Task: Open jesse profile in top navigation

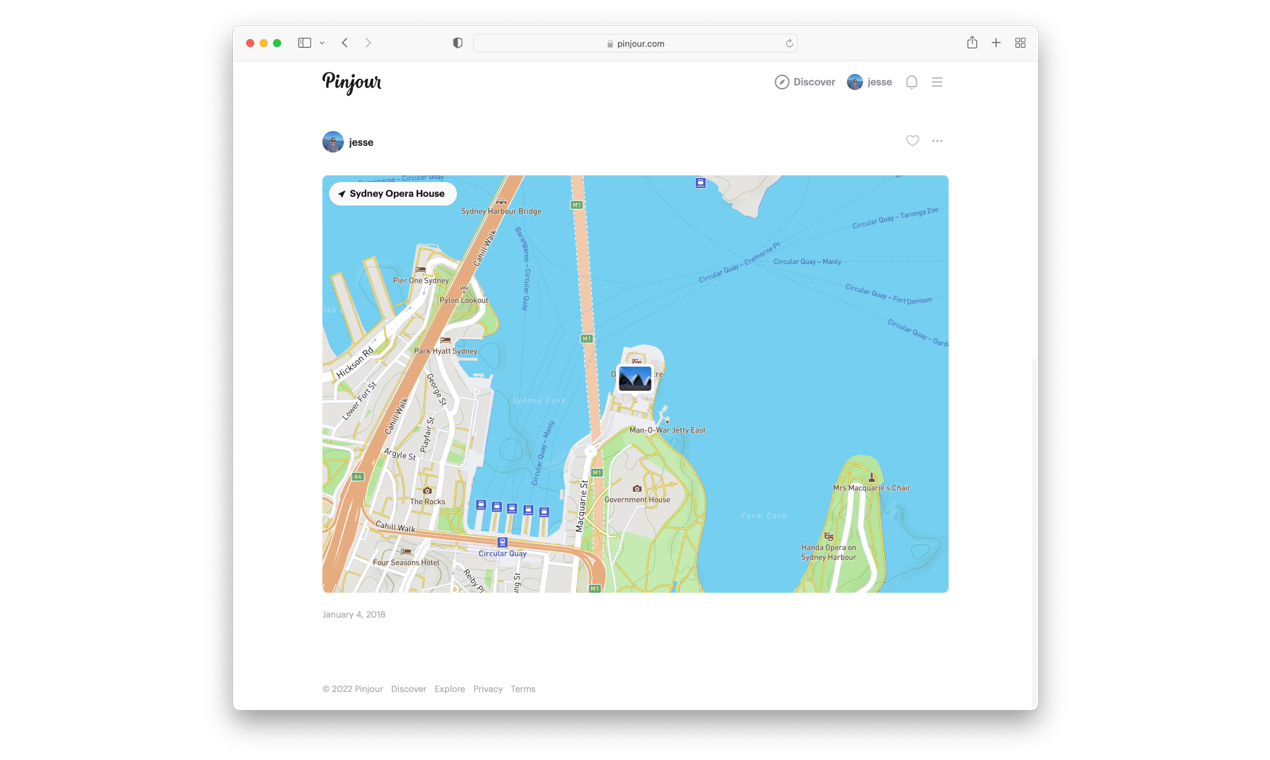Action: coord(869,82)
